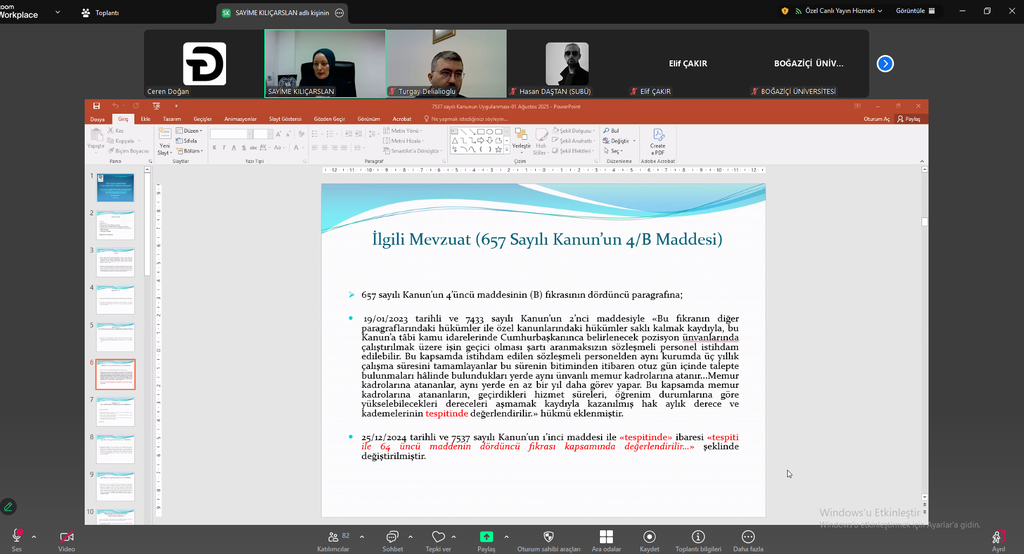Click the Paylaş button in PowerPoint

point(909,119)
